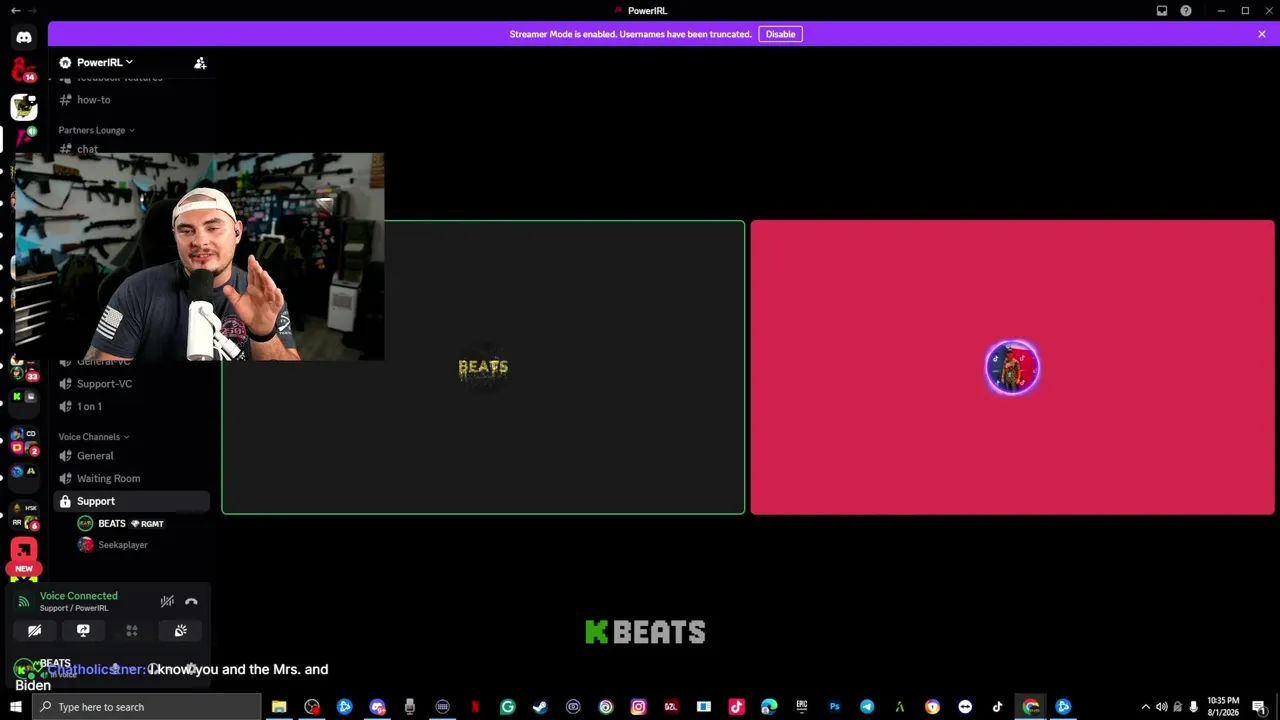The height and width of the screenshot is (720, 1280).
Task: Click the Windows Start button
Action: click(x=16, y=707)
